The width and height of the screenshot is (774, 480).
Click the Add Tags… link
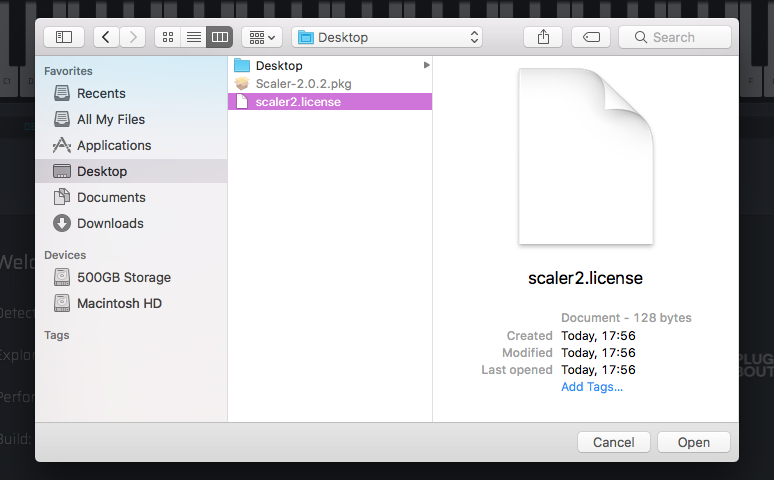(x=592, y=387)
